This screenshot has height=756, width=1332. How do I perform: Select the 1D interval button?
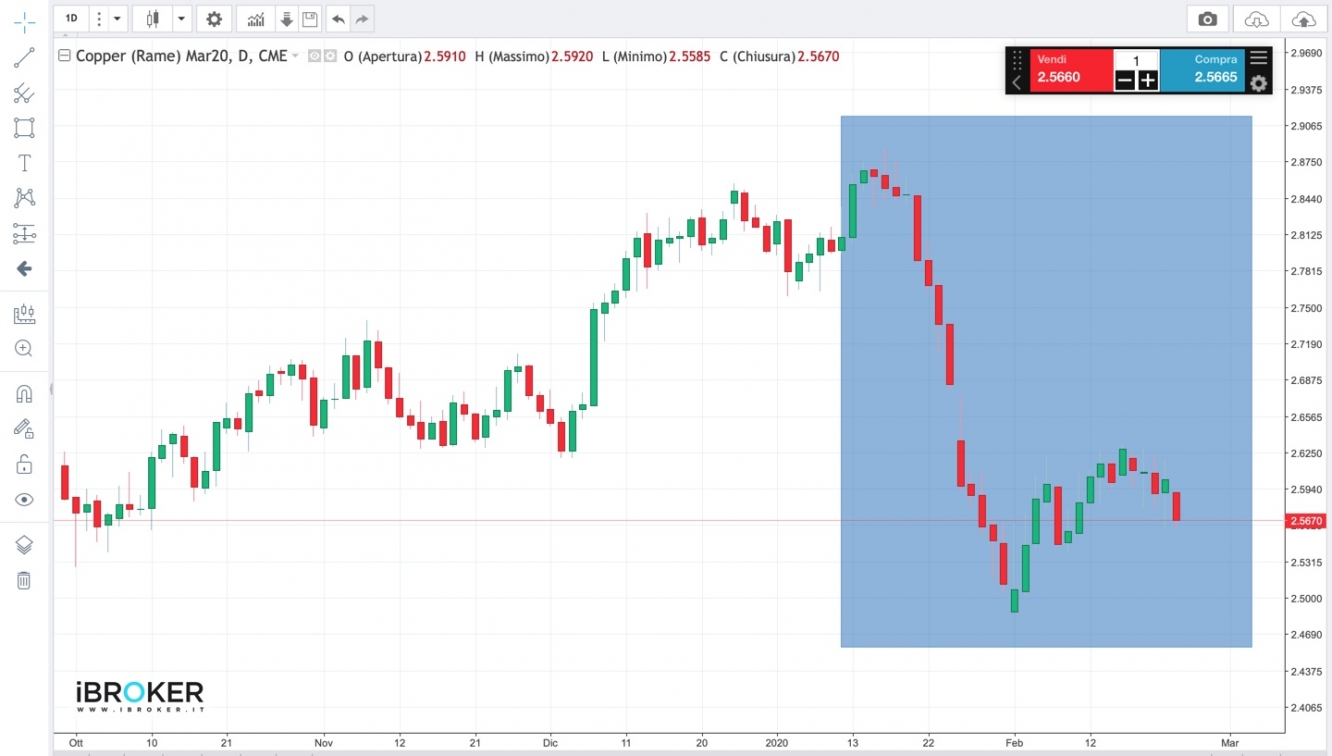coord(72,19)
